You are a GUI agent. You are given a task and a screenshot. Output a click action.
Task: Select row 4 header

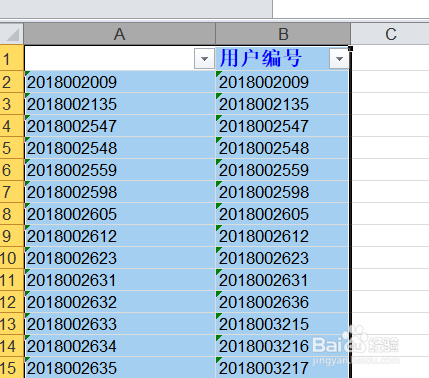[x=12, y=126]
